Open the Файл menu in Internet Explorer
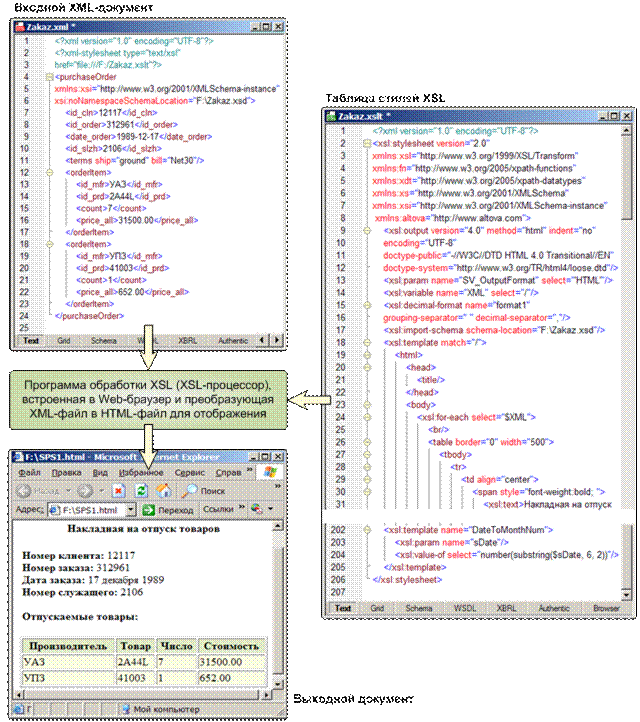 29,472
